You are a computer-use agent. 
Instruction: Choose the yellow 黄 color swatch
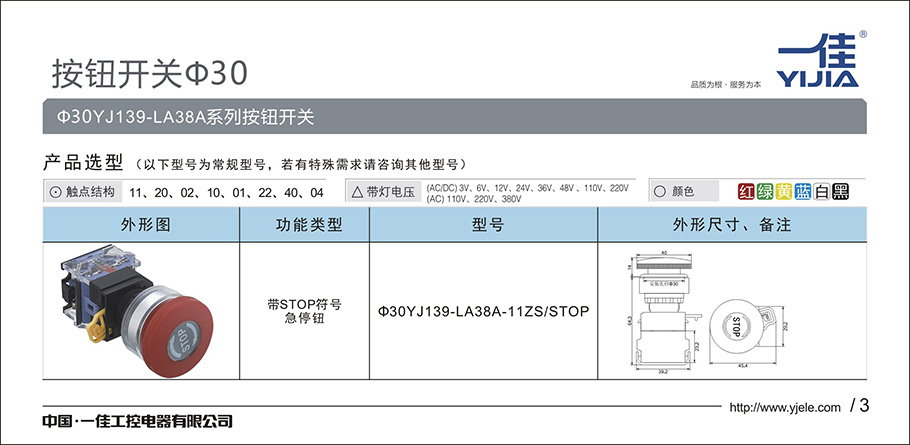783,191
